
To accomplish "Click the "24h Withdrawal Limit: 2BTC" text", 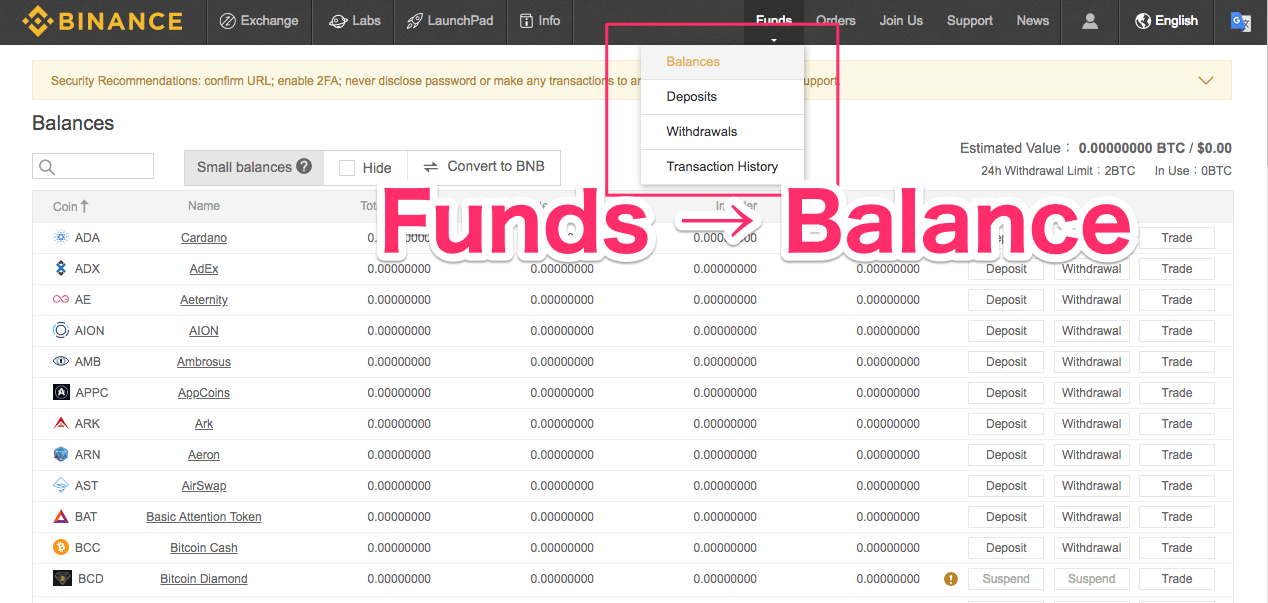I will click(x=1058, y=171).
